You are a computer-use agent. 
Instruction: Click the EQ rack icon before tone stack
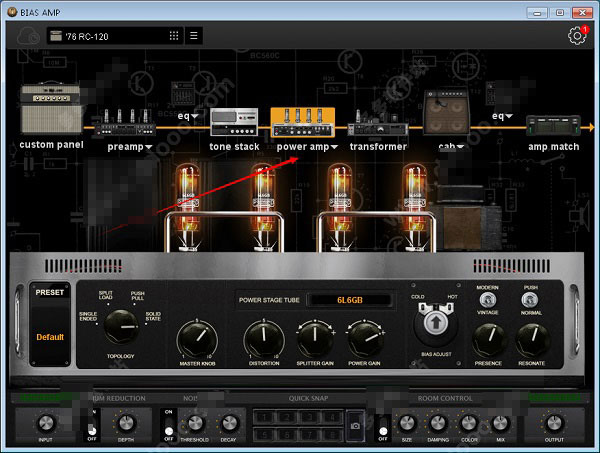pyautogui.click(x=183, y=94)
